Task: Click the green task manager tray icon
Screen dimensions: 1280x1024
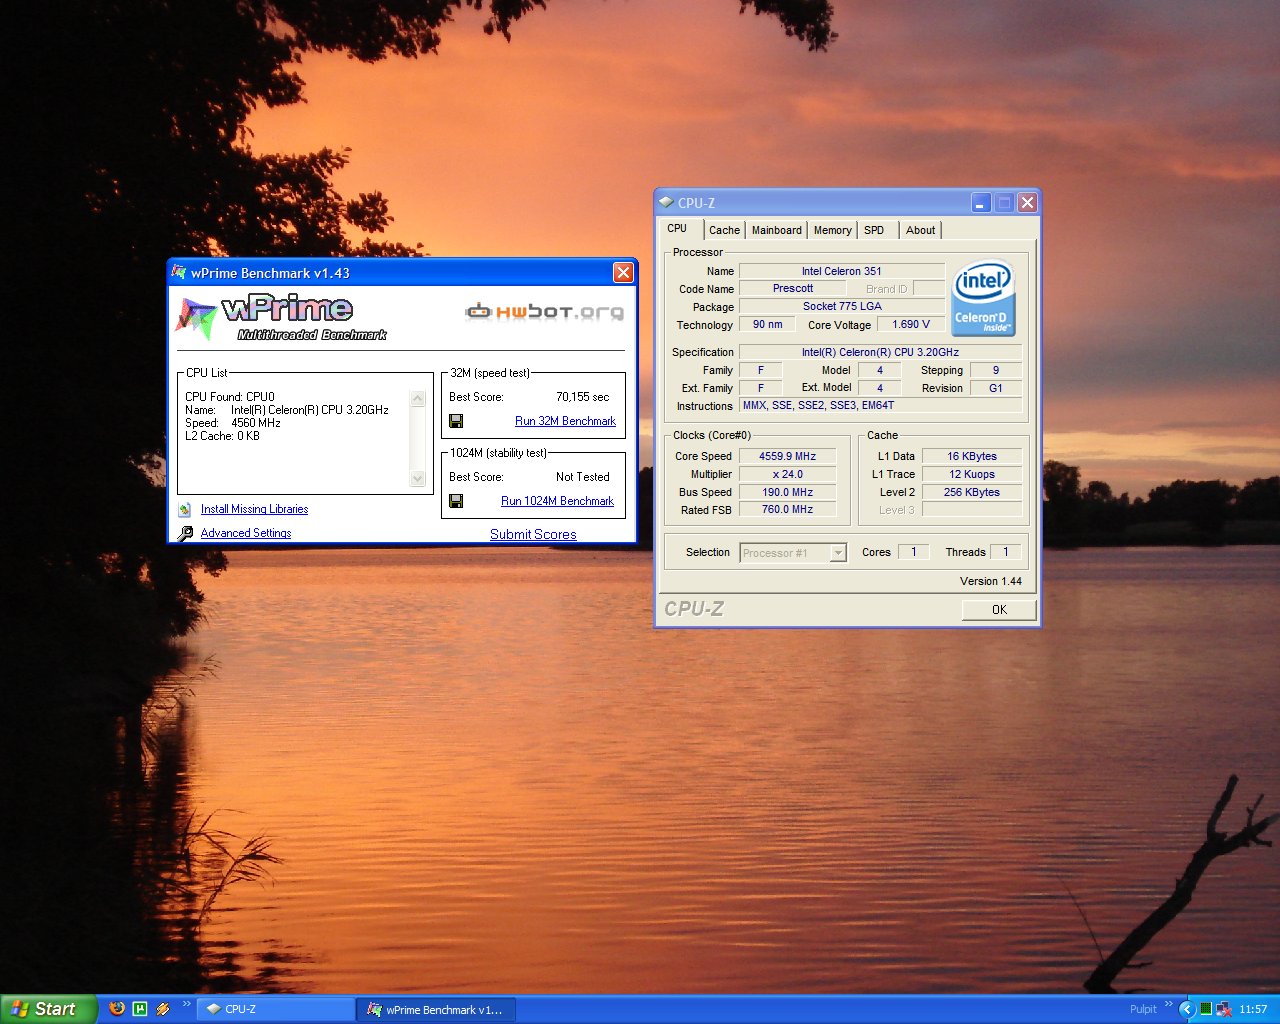Action: 1206,1009
